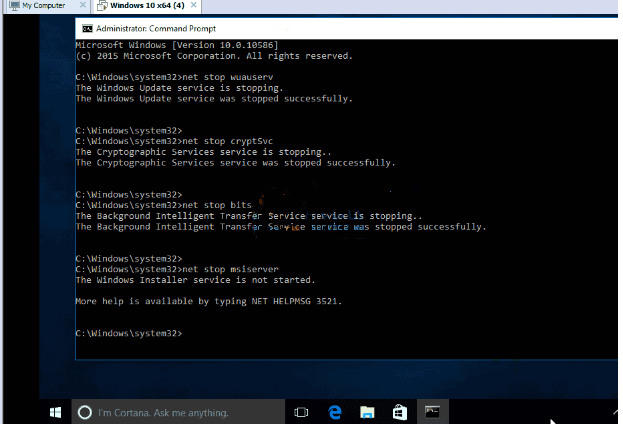The image size is (623, 424).
Task: Open the Windows Start menu
Action: pyautogui.click(x=56, y=412)
